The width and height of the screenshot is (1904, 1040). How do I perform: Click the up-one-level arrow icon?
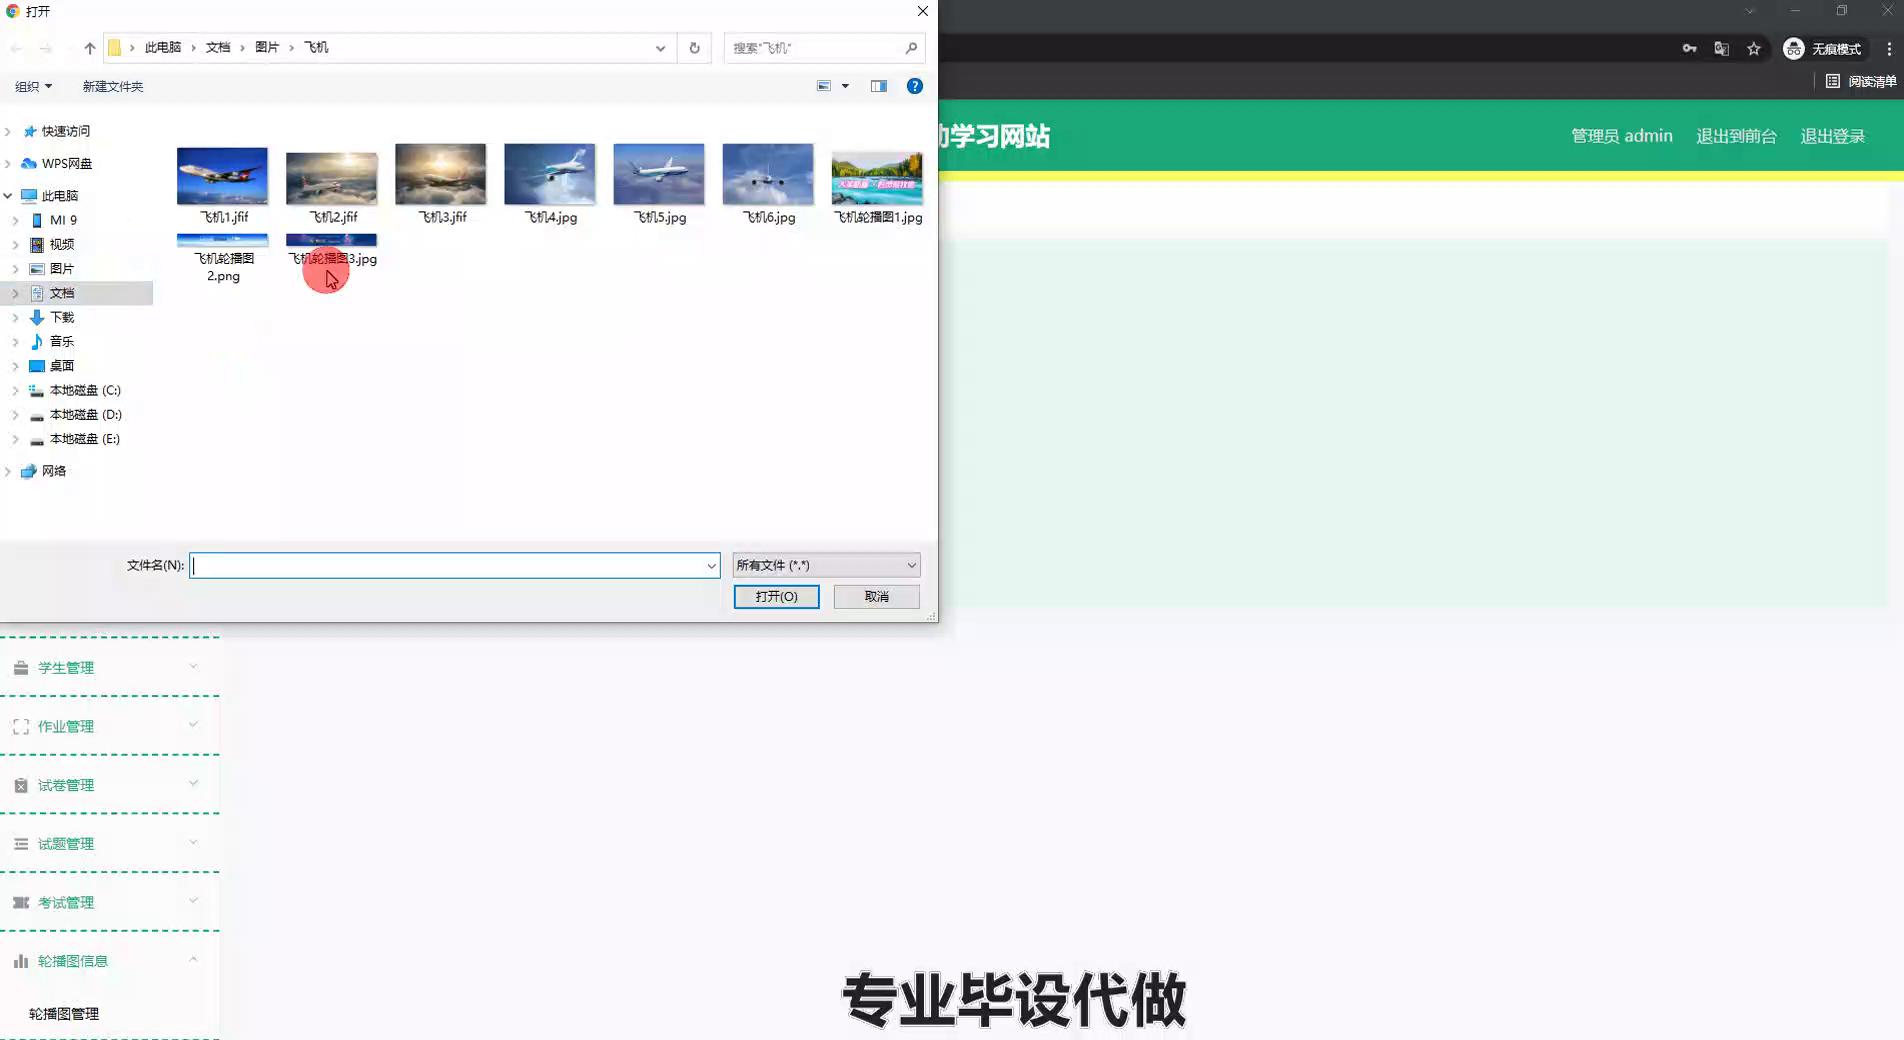coord(90,48)
